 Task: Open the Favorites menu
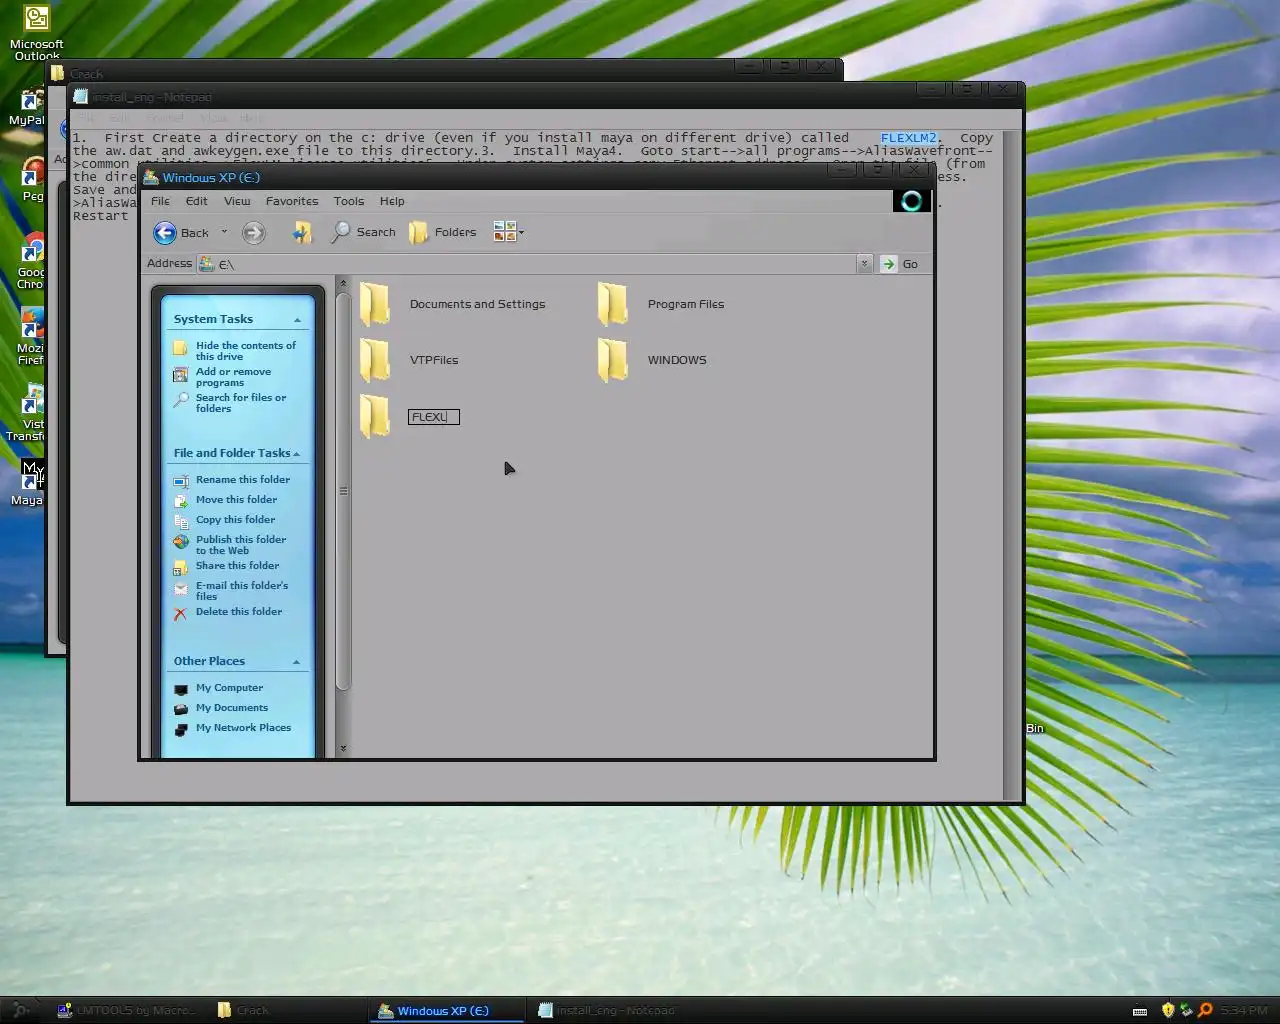tap(292, 201)
